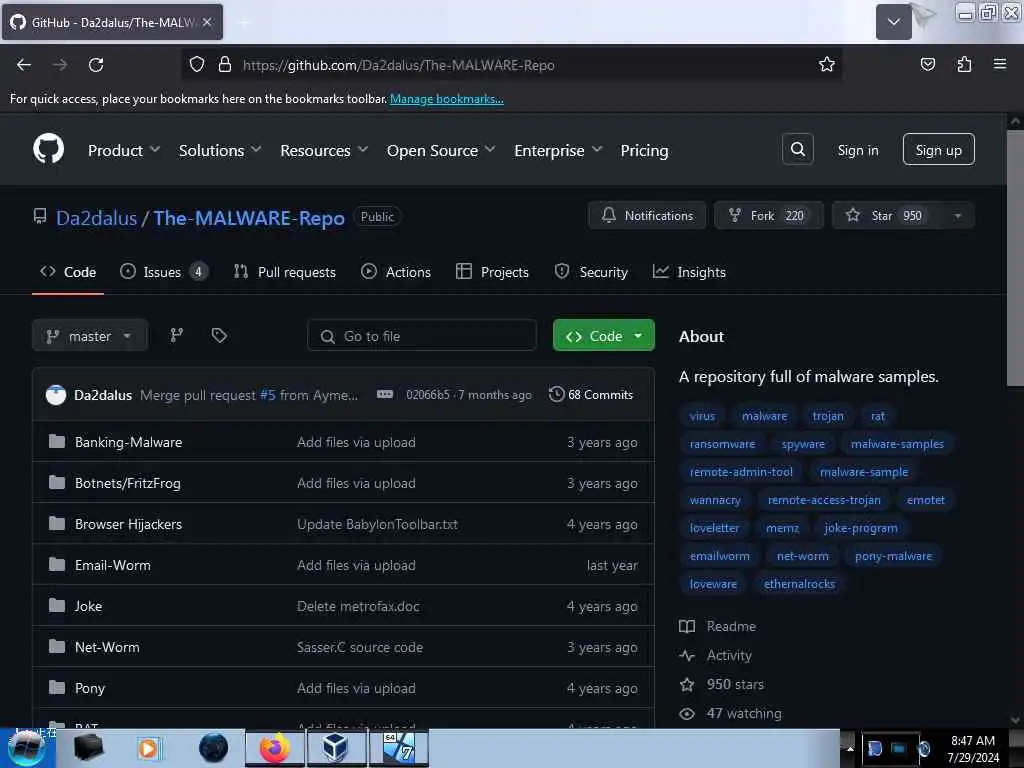This screenshot has height=768, width=1024.
Task: Switch to the Security tab
Action: click(591, 272)
